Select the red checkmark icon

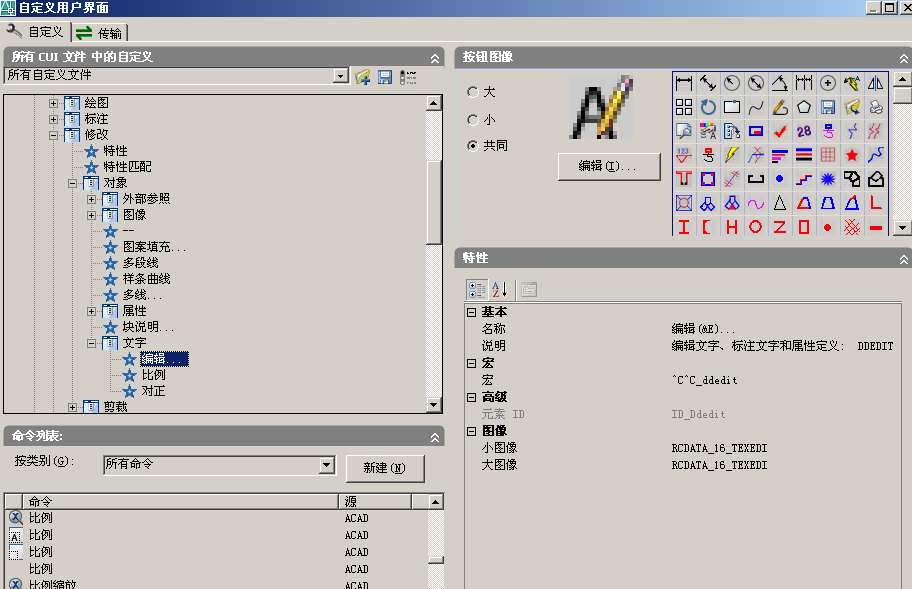click(780, 131)
